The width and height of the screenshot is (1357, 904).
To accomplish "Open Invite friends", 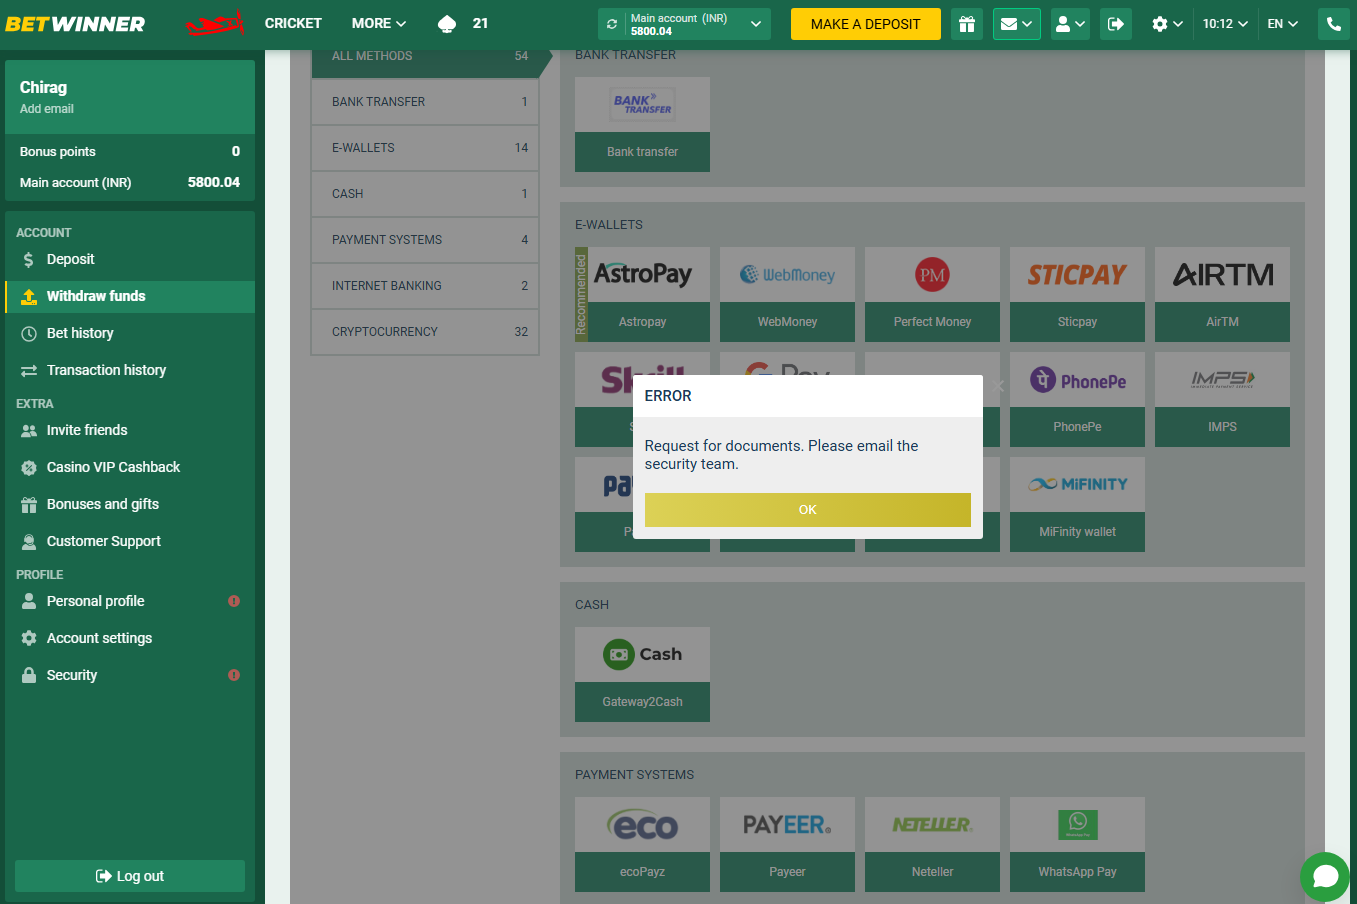I will point(130,430).
